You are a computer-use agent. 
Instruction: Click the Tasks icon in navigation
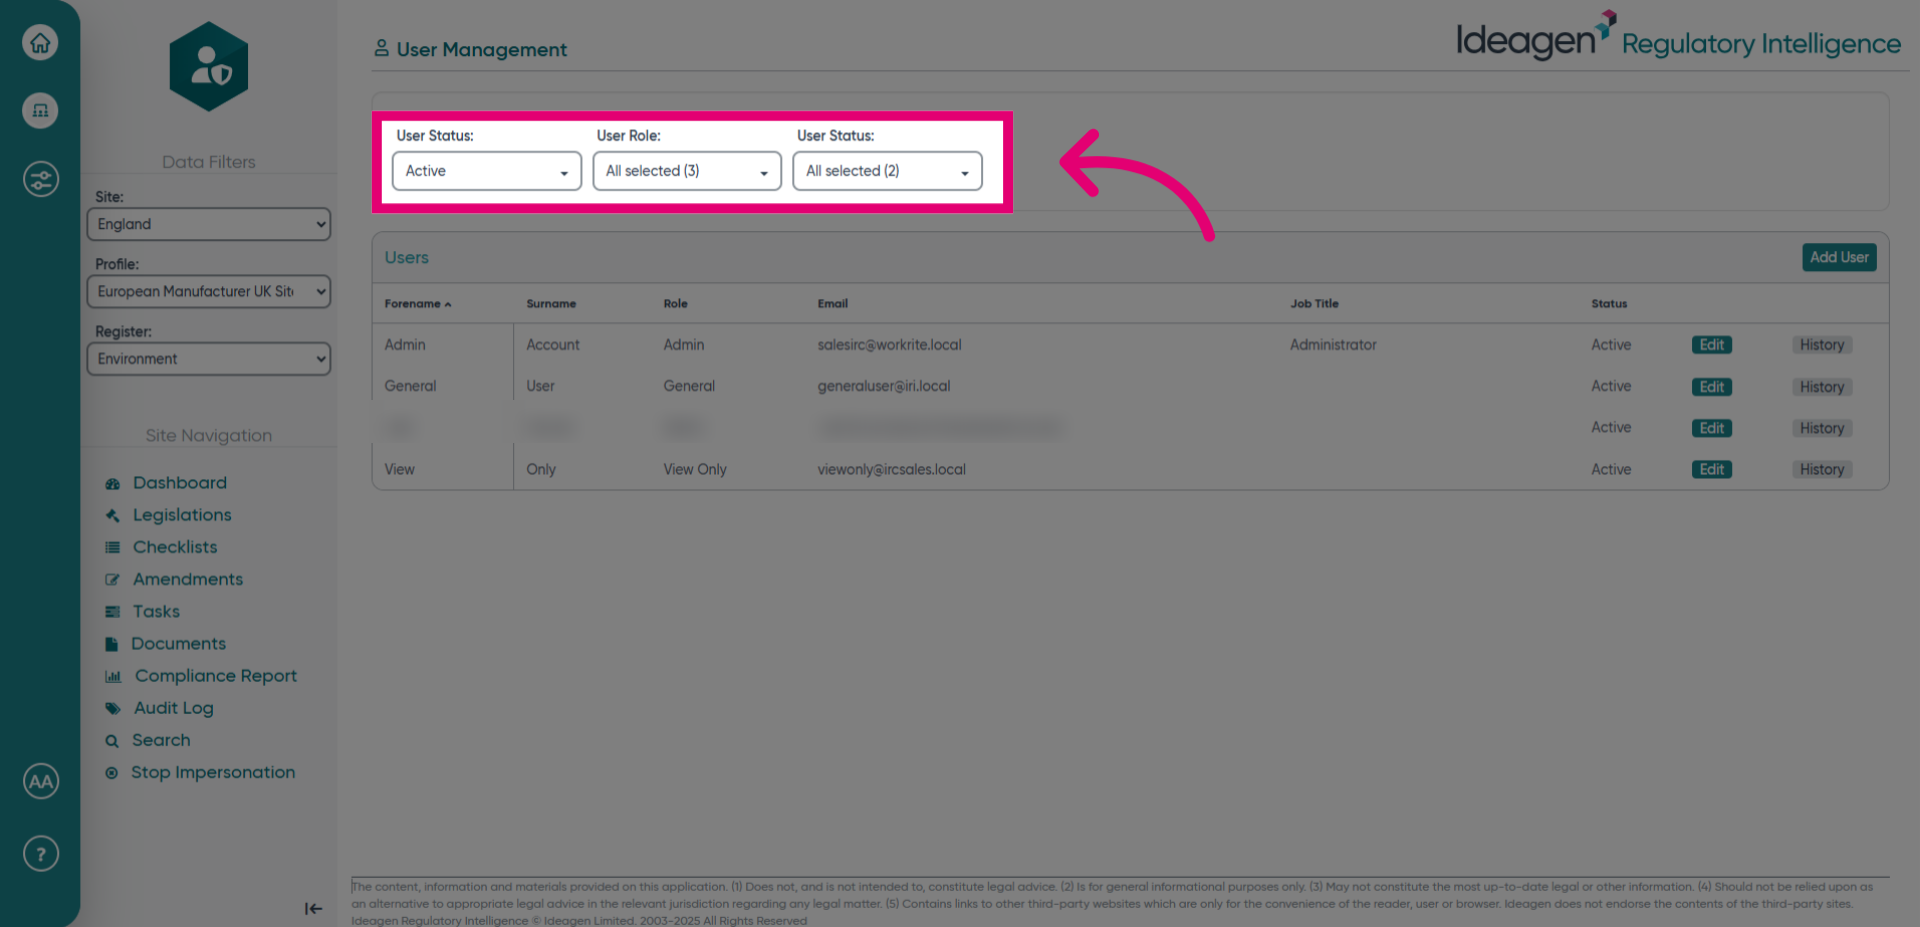pyautogui.click(x=112, y=611)
